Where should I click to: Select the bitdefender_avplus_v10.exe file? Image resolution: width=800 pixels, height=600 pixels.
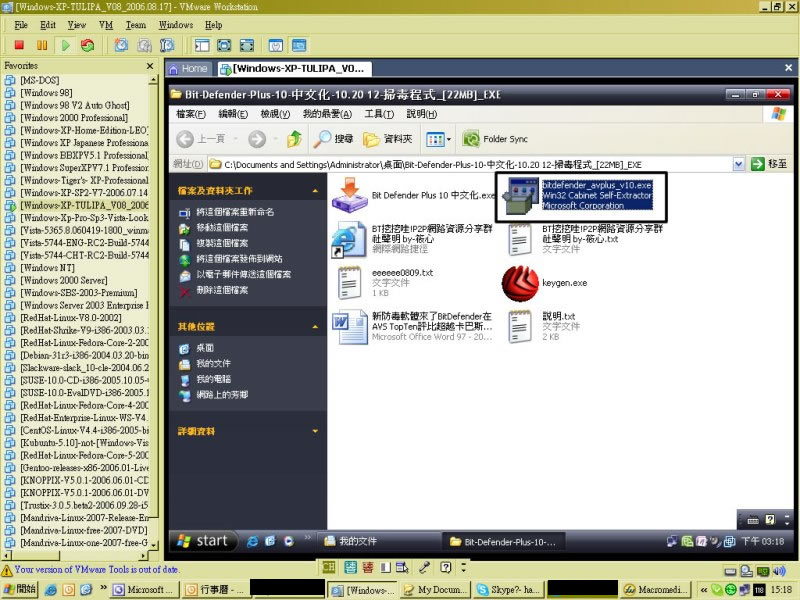[578, 195]
